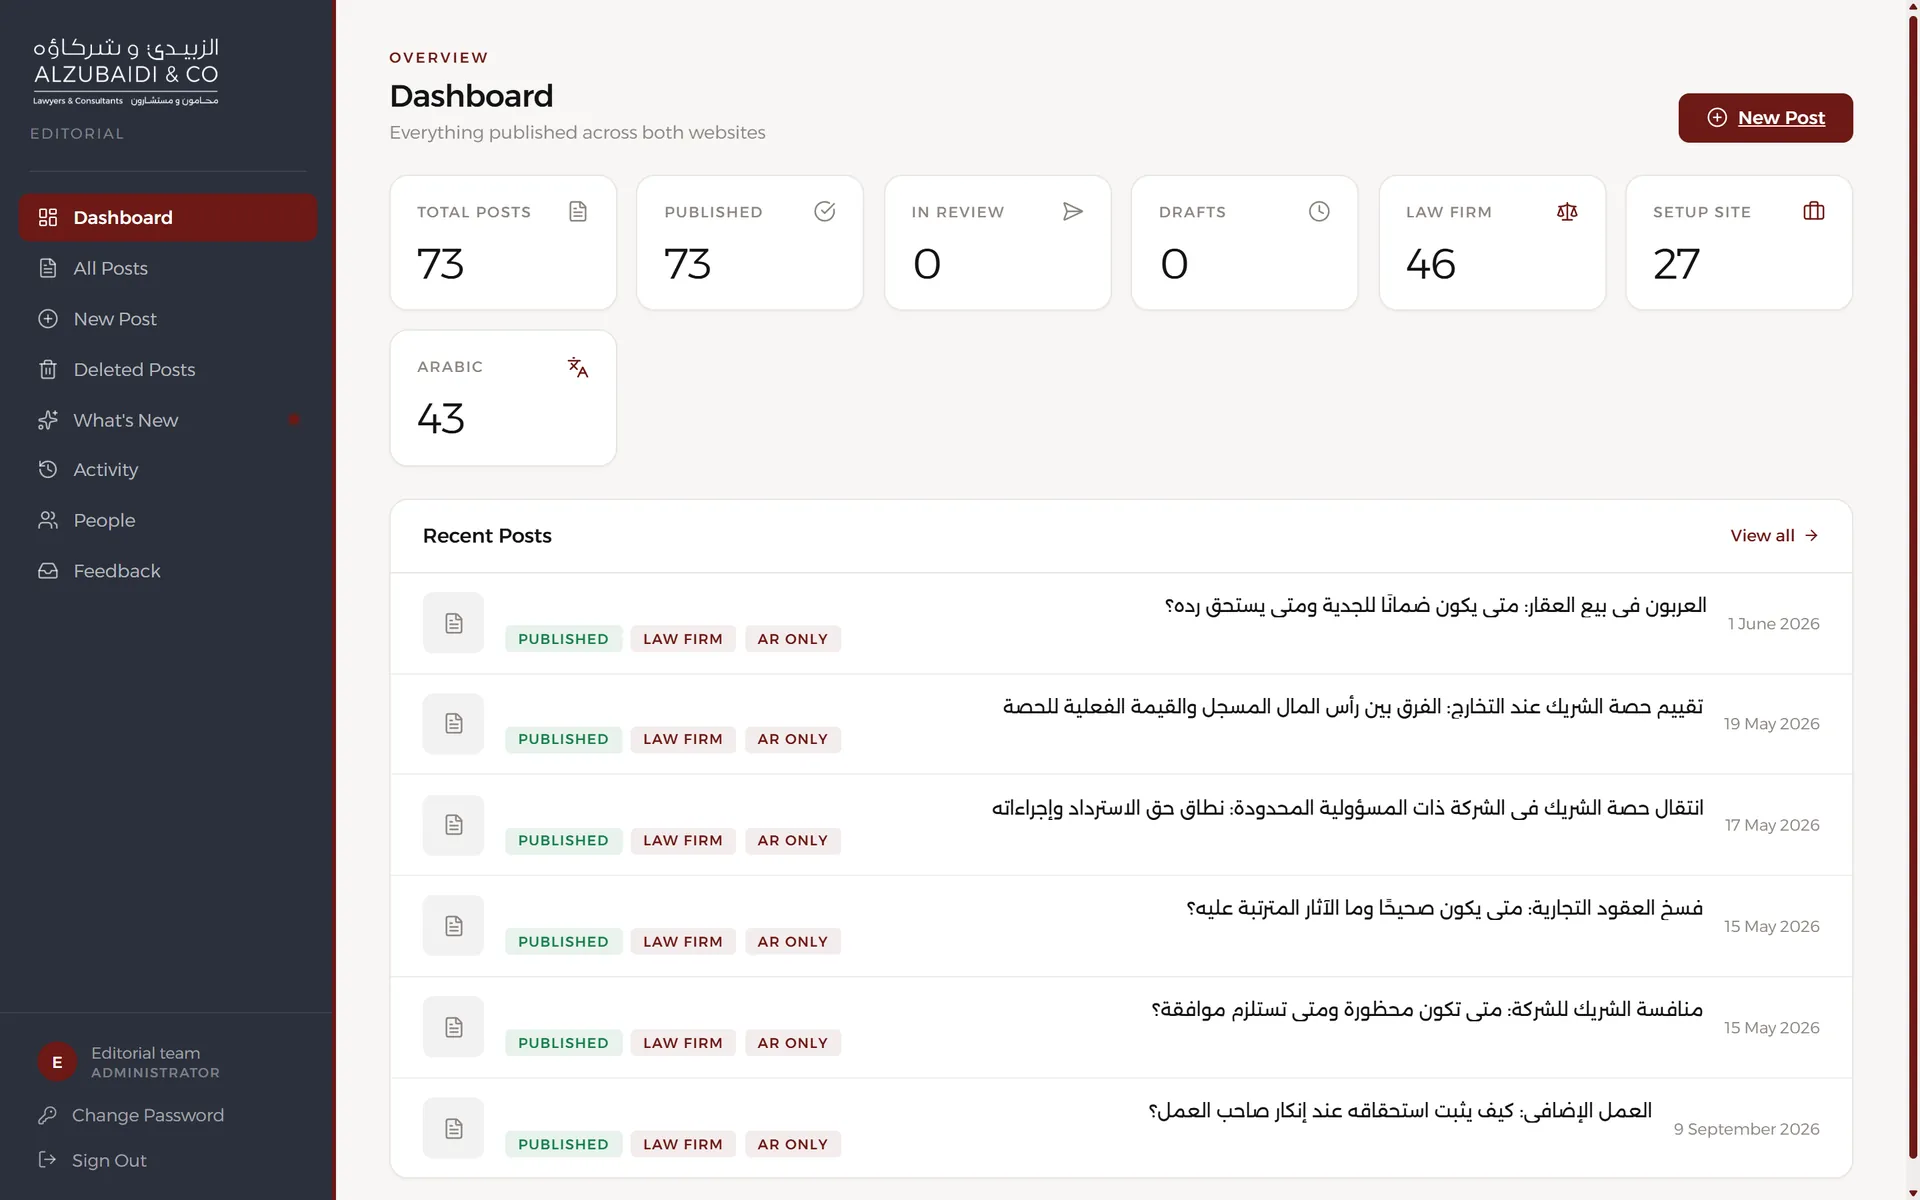Click PUBLISHED tag on the 1 June 2026 post
The image size is (1920, 1200).
click(x=563, y=639)
